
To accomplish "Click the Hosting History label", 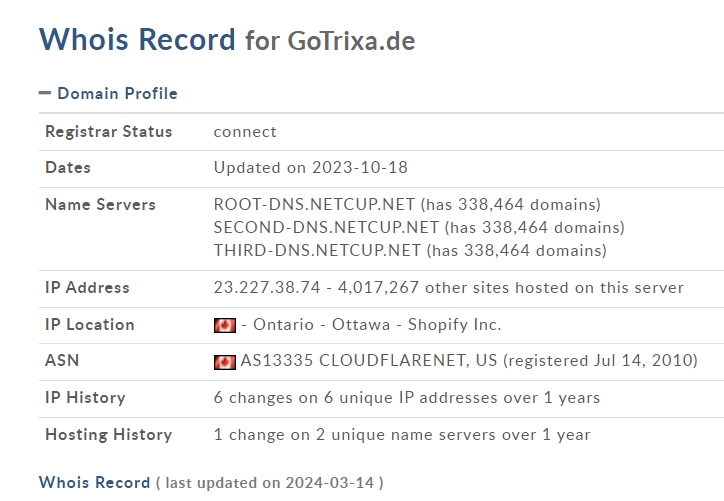I will (x=109, y=435).
